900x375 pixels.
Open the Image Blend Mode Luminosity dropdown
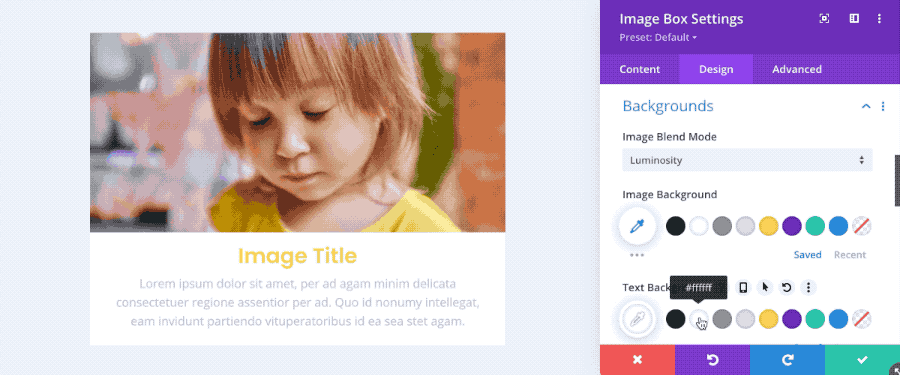[x=747, y=160]
